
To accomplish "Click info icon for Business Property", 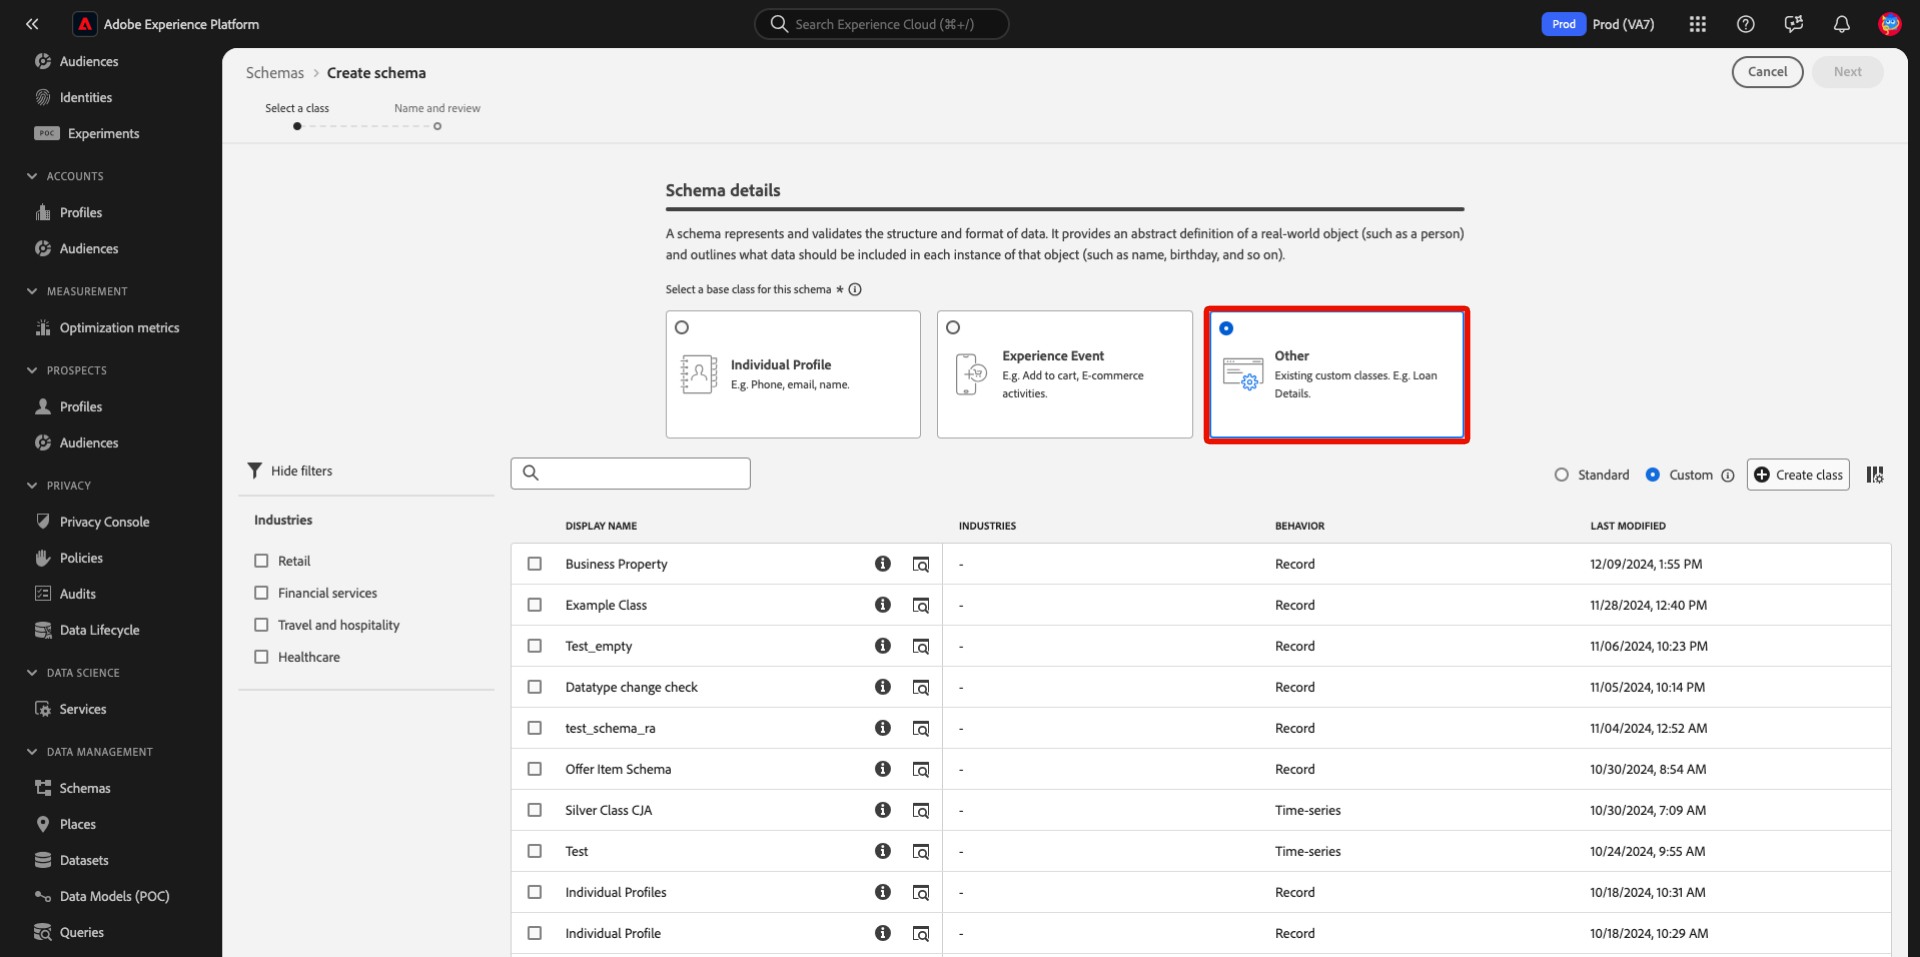I will pyautogui.click(x=882, y=564).
